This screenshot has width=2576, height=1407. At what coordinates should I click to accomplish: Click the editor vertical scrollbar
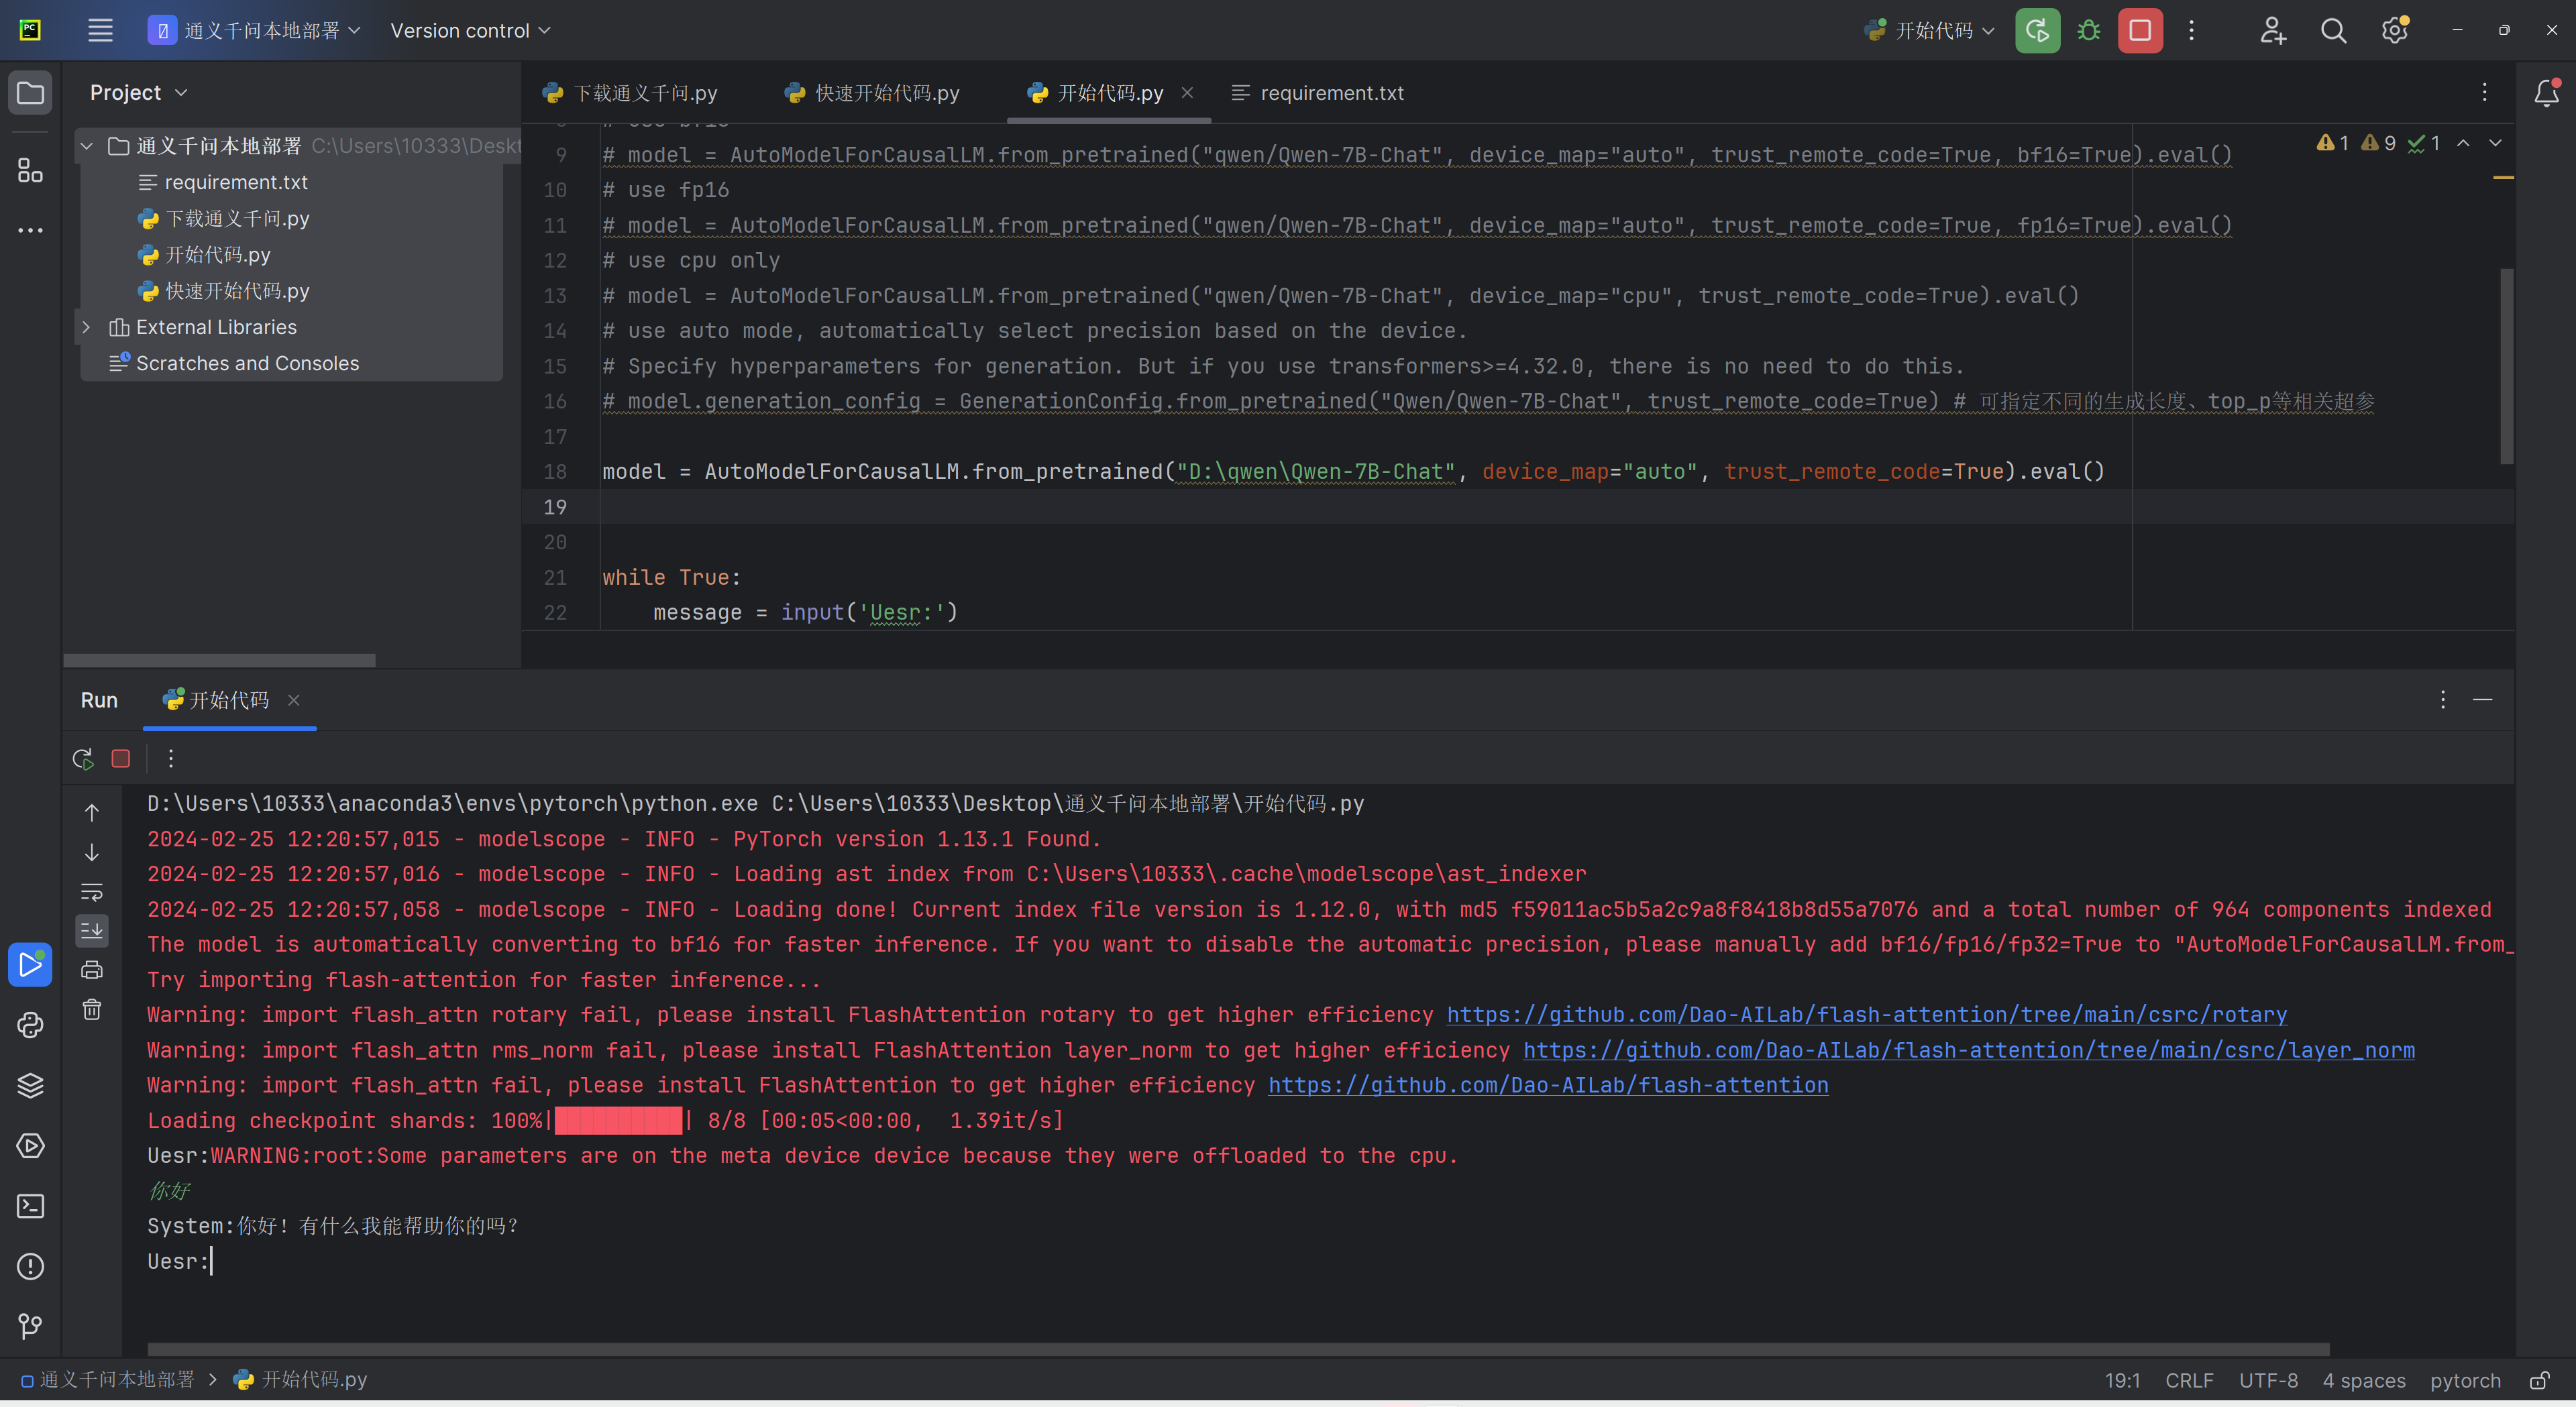pyautogui.click(x=2506, y=365)
